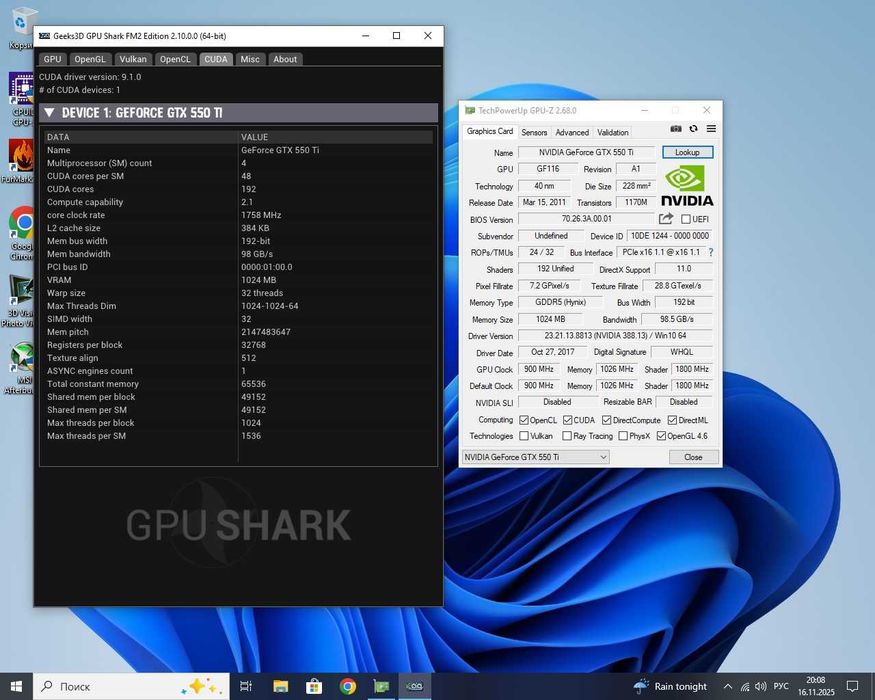Image resolution: width=875 pixels, height=700 pixels.
Task: Switch to GPU Shark taskbar icon
Action: (414, 686)
